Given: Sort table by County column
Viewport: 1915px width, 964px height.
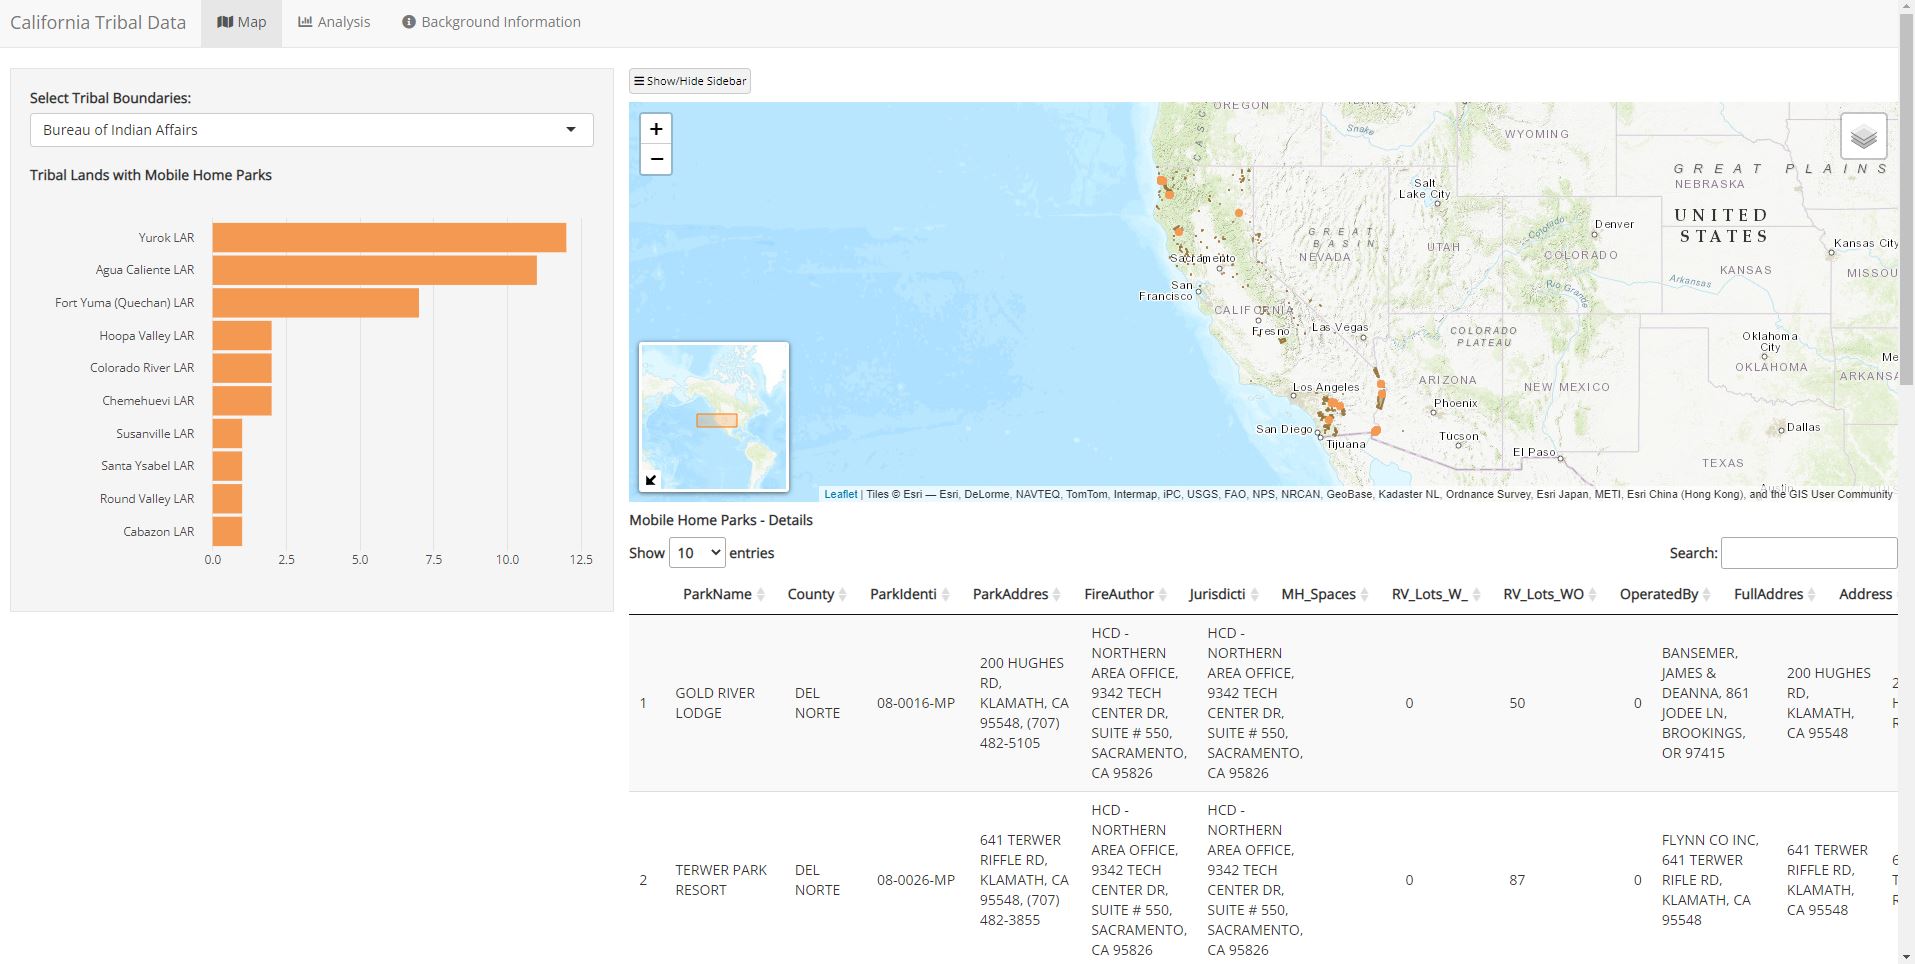Looking at the screenshot, I should coord(816,594).
